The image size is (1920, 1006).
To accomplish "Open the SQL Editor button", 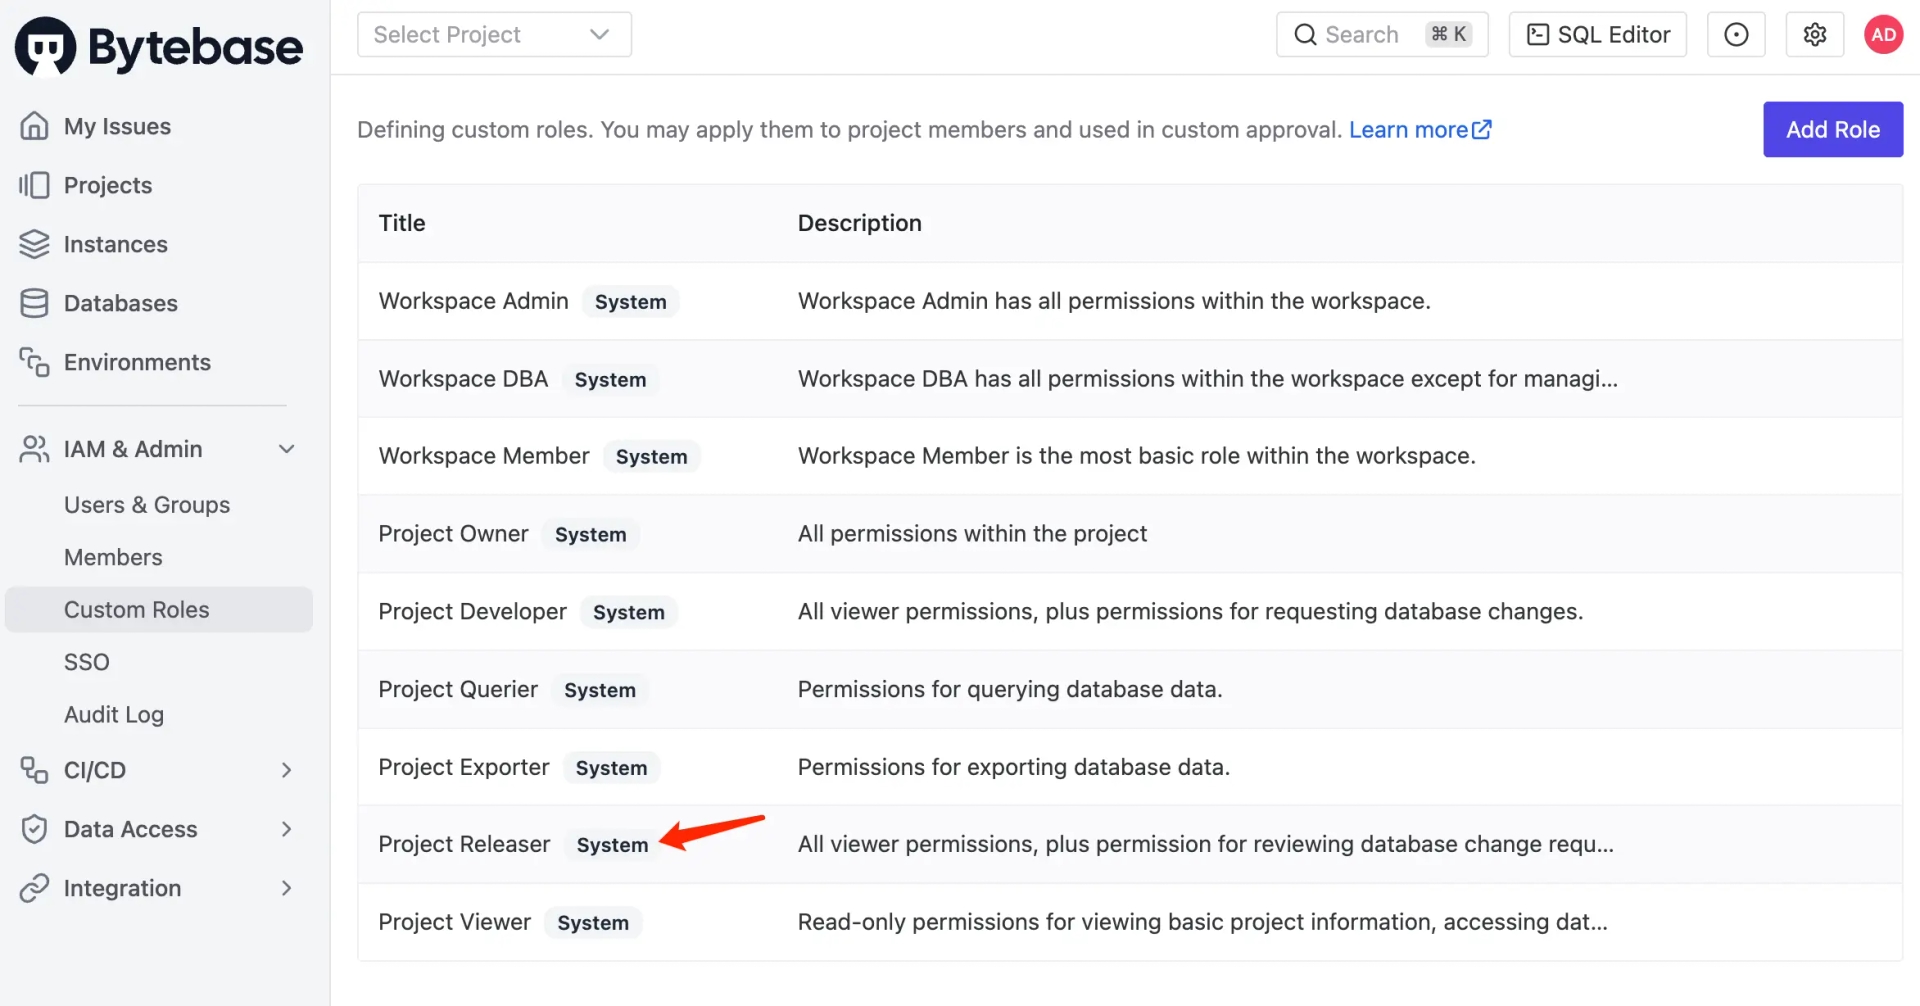I will coord(1597,35).
